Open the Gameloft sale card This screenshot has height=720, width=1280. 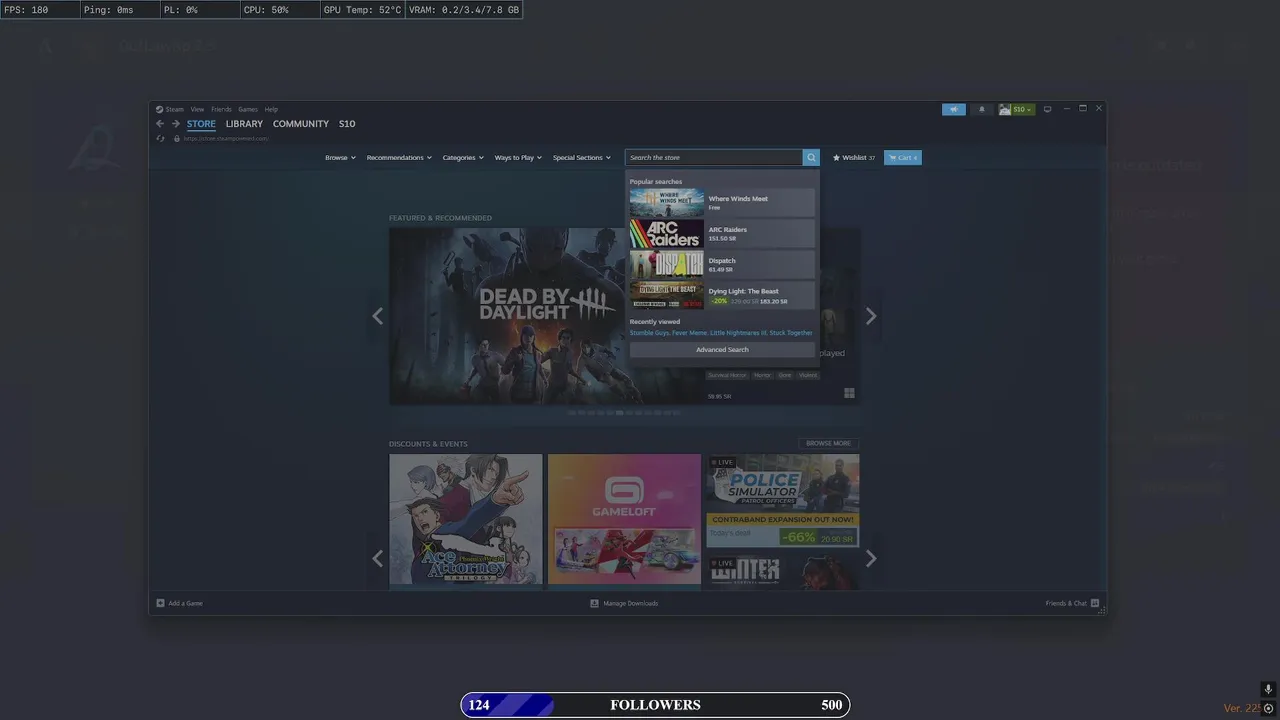click(624, 519)
